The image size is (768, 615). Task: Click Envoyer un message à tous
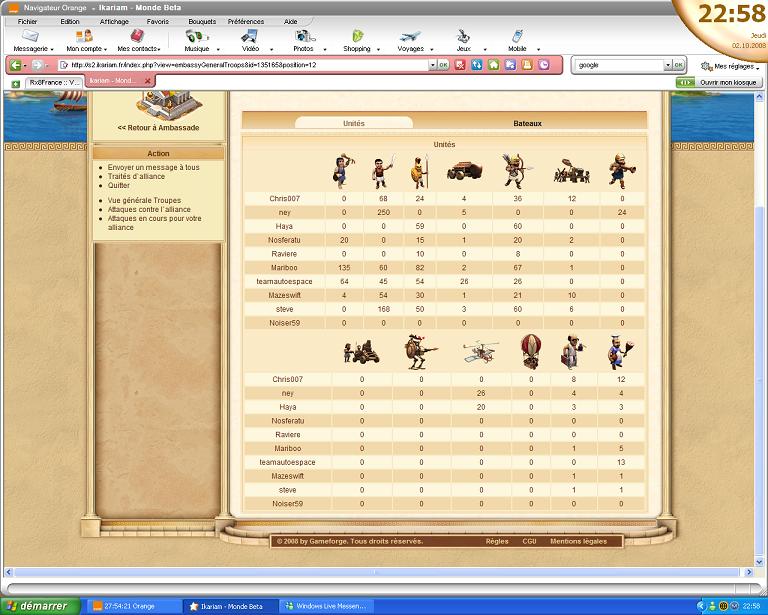153,167
